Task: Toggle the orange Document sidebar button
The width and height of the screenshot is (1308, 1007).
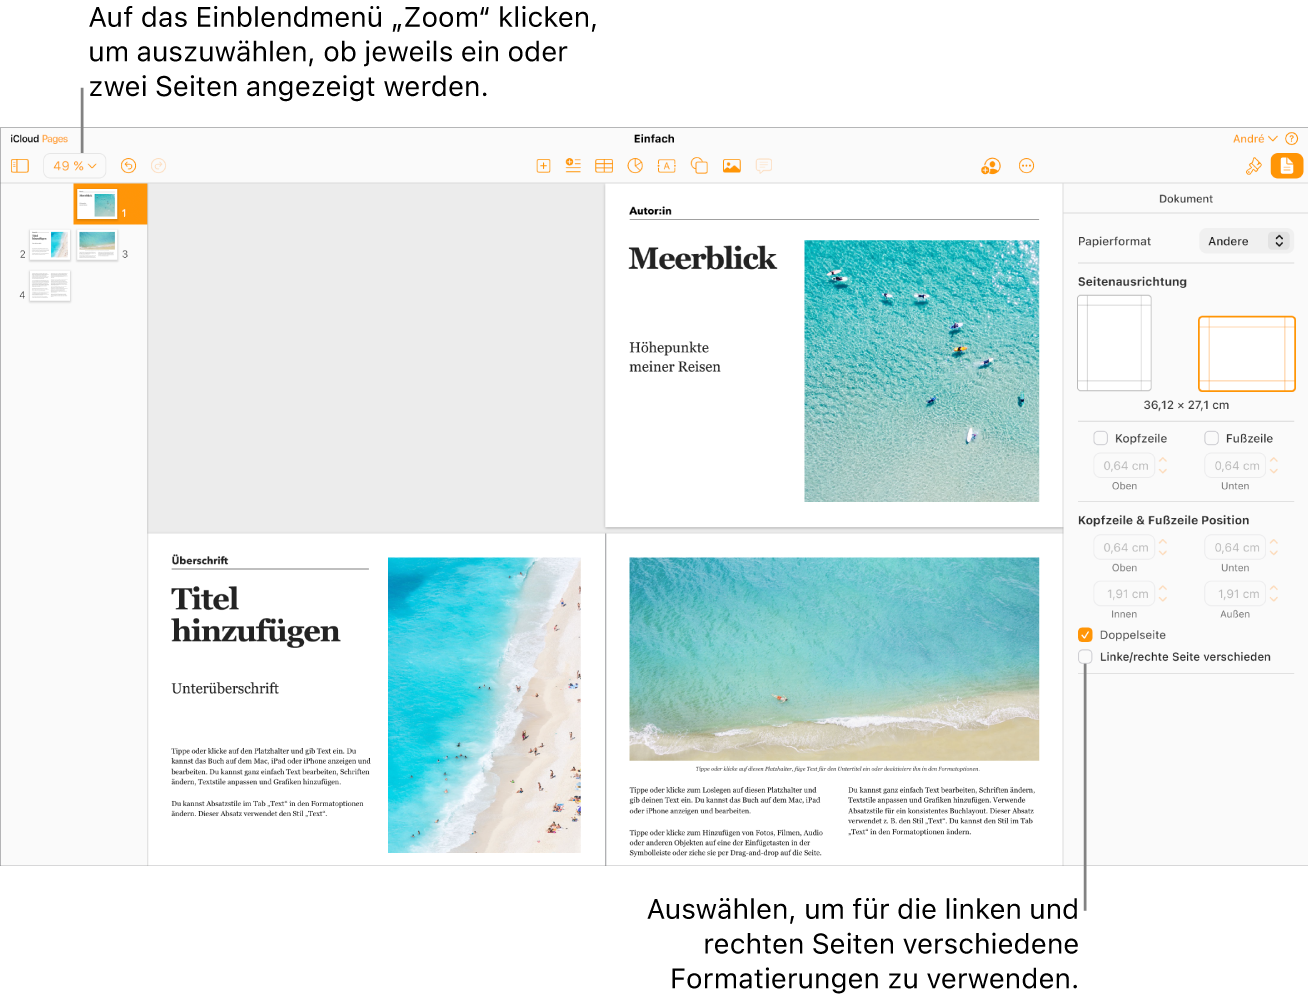Action: 1287,166
